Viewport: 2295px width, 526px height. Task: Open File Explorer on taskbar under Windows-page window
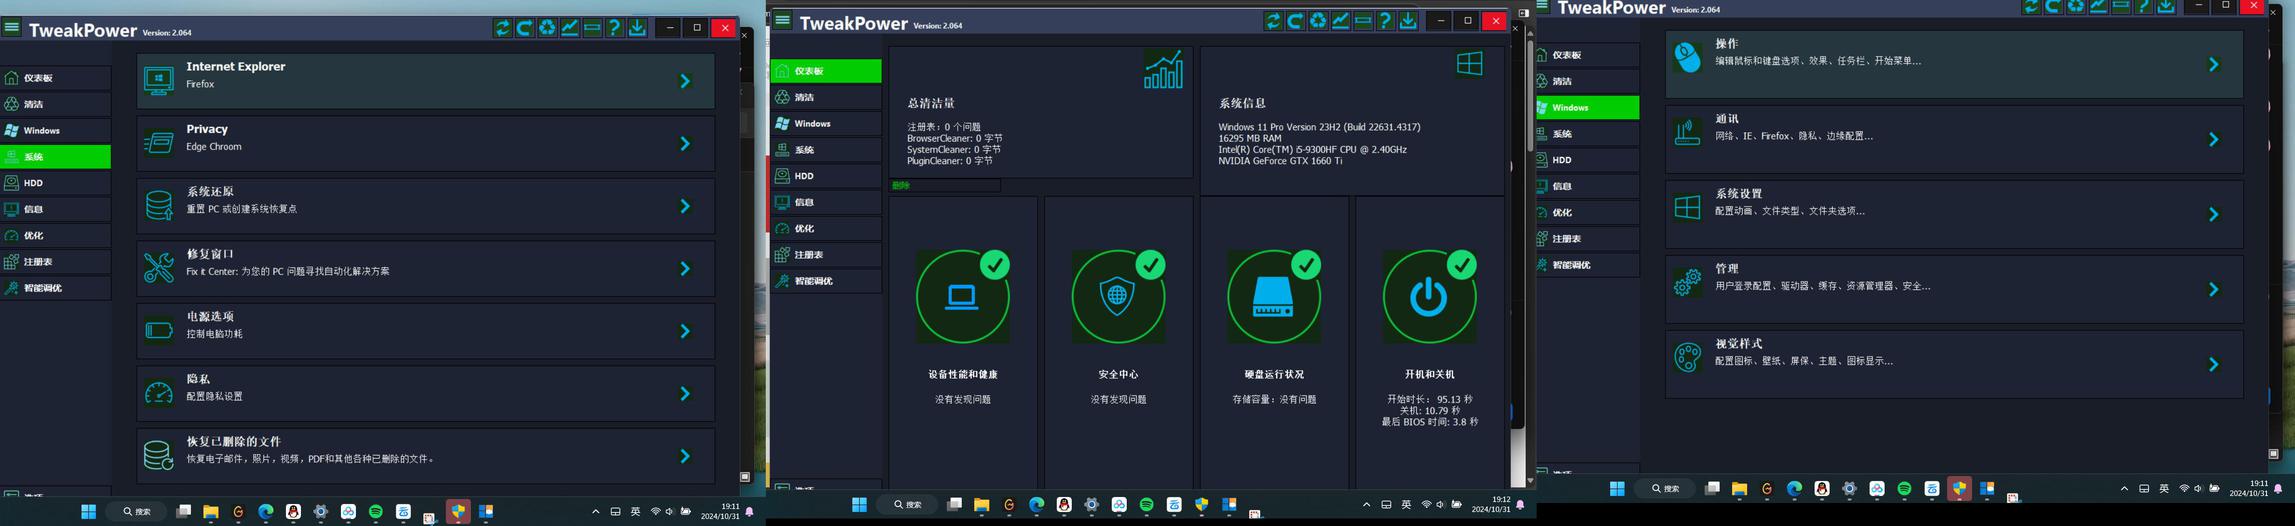point(1739,489)
